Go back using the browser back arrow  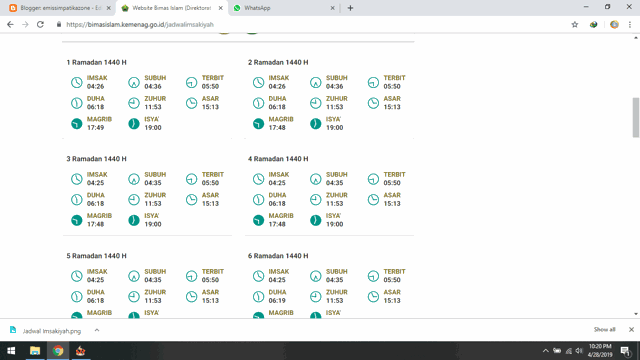10,24
